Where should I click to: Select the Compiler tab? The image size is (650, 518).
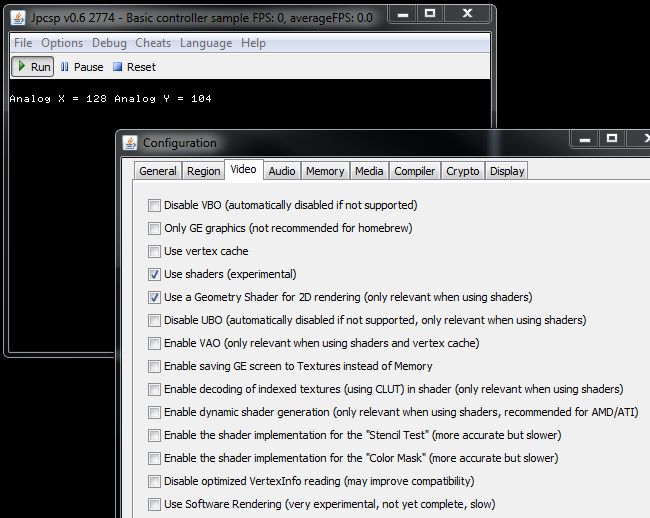pyautogui.click(x=414, y=171)
